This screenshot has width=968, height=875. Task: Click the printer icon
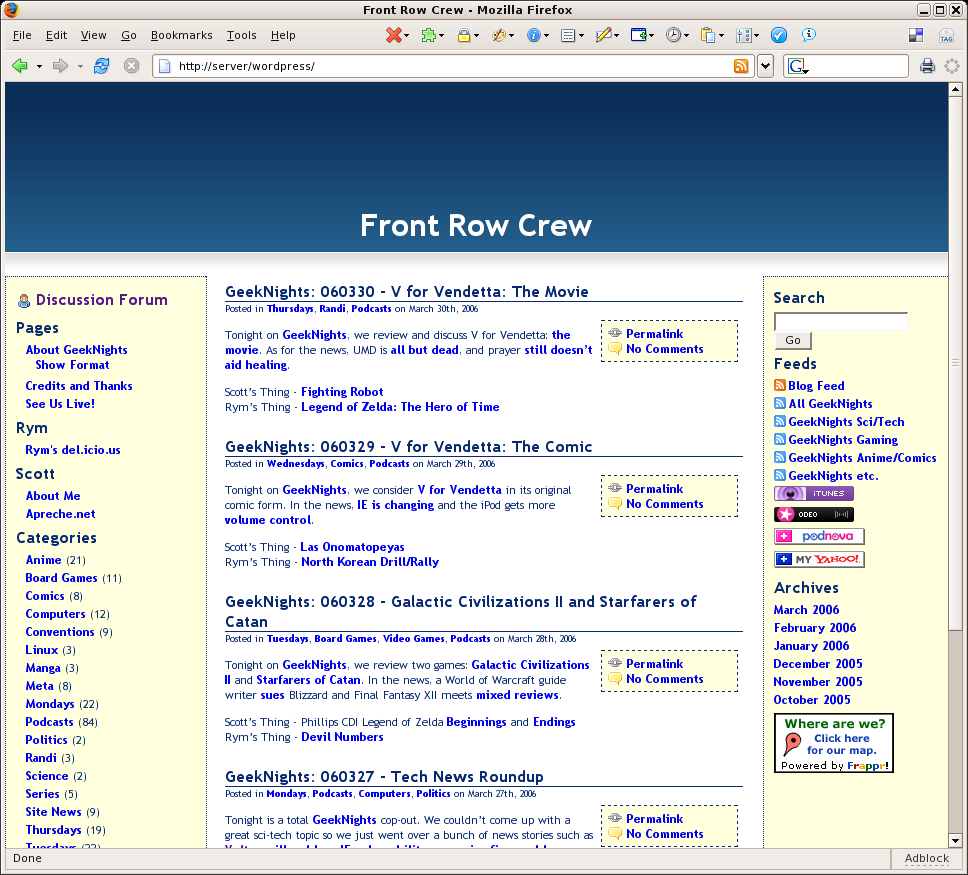[927, 65]
